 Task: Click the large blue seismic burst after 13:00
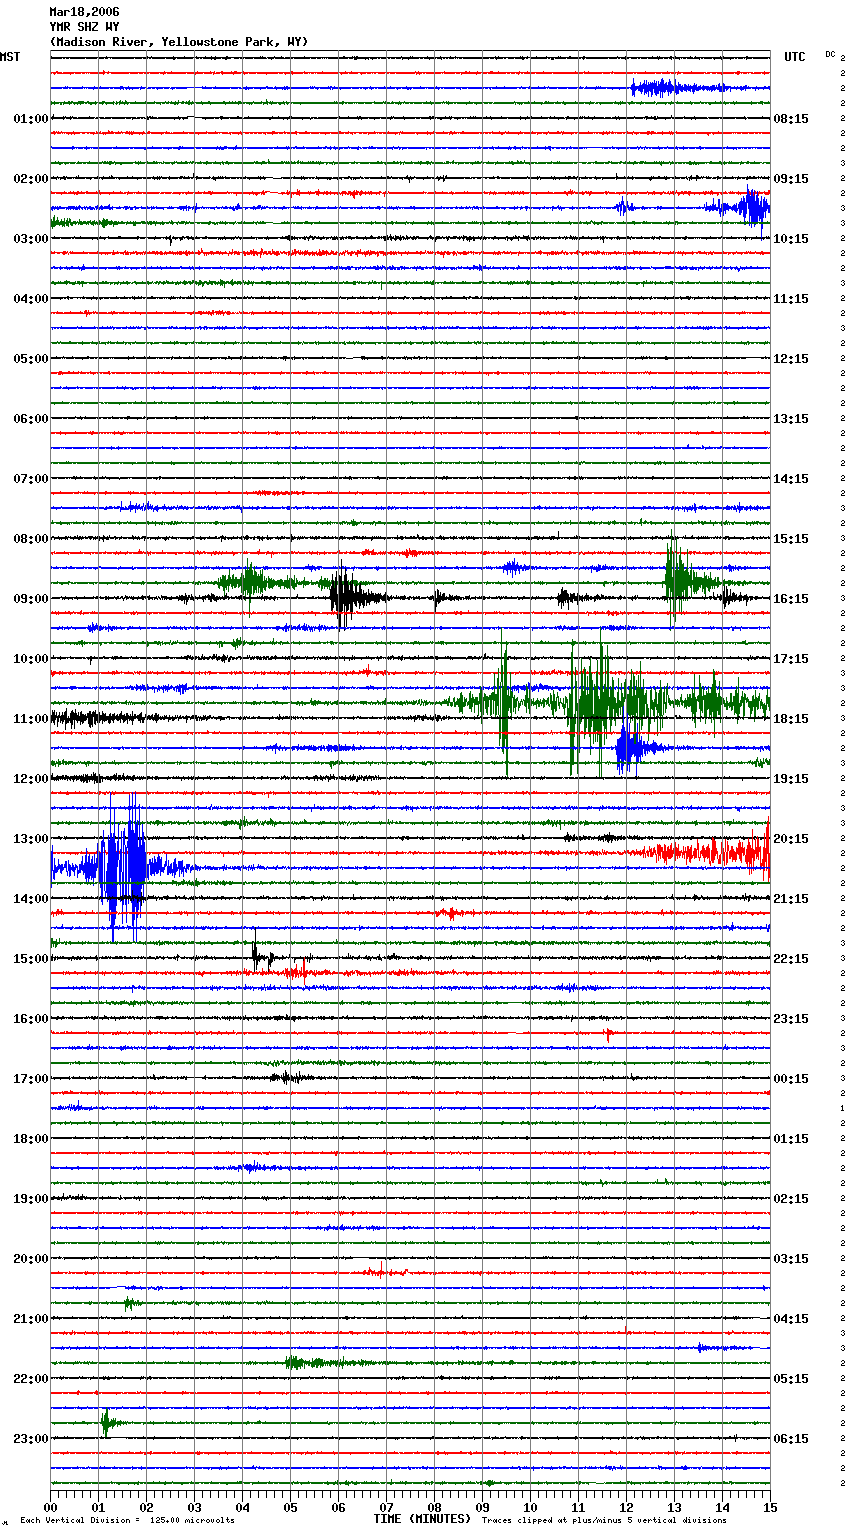tap(123, 867)
